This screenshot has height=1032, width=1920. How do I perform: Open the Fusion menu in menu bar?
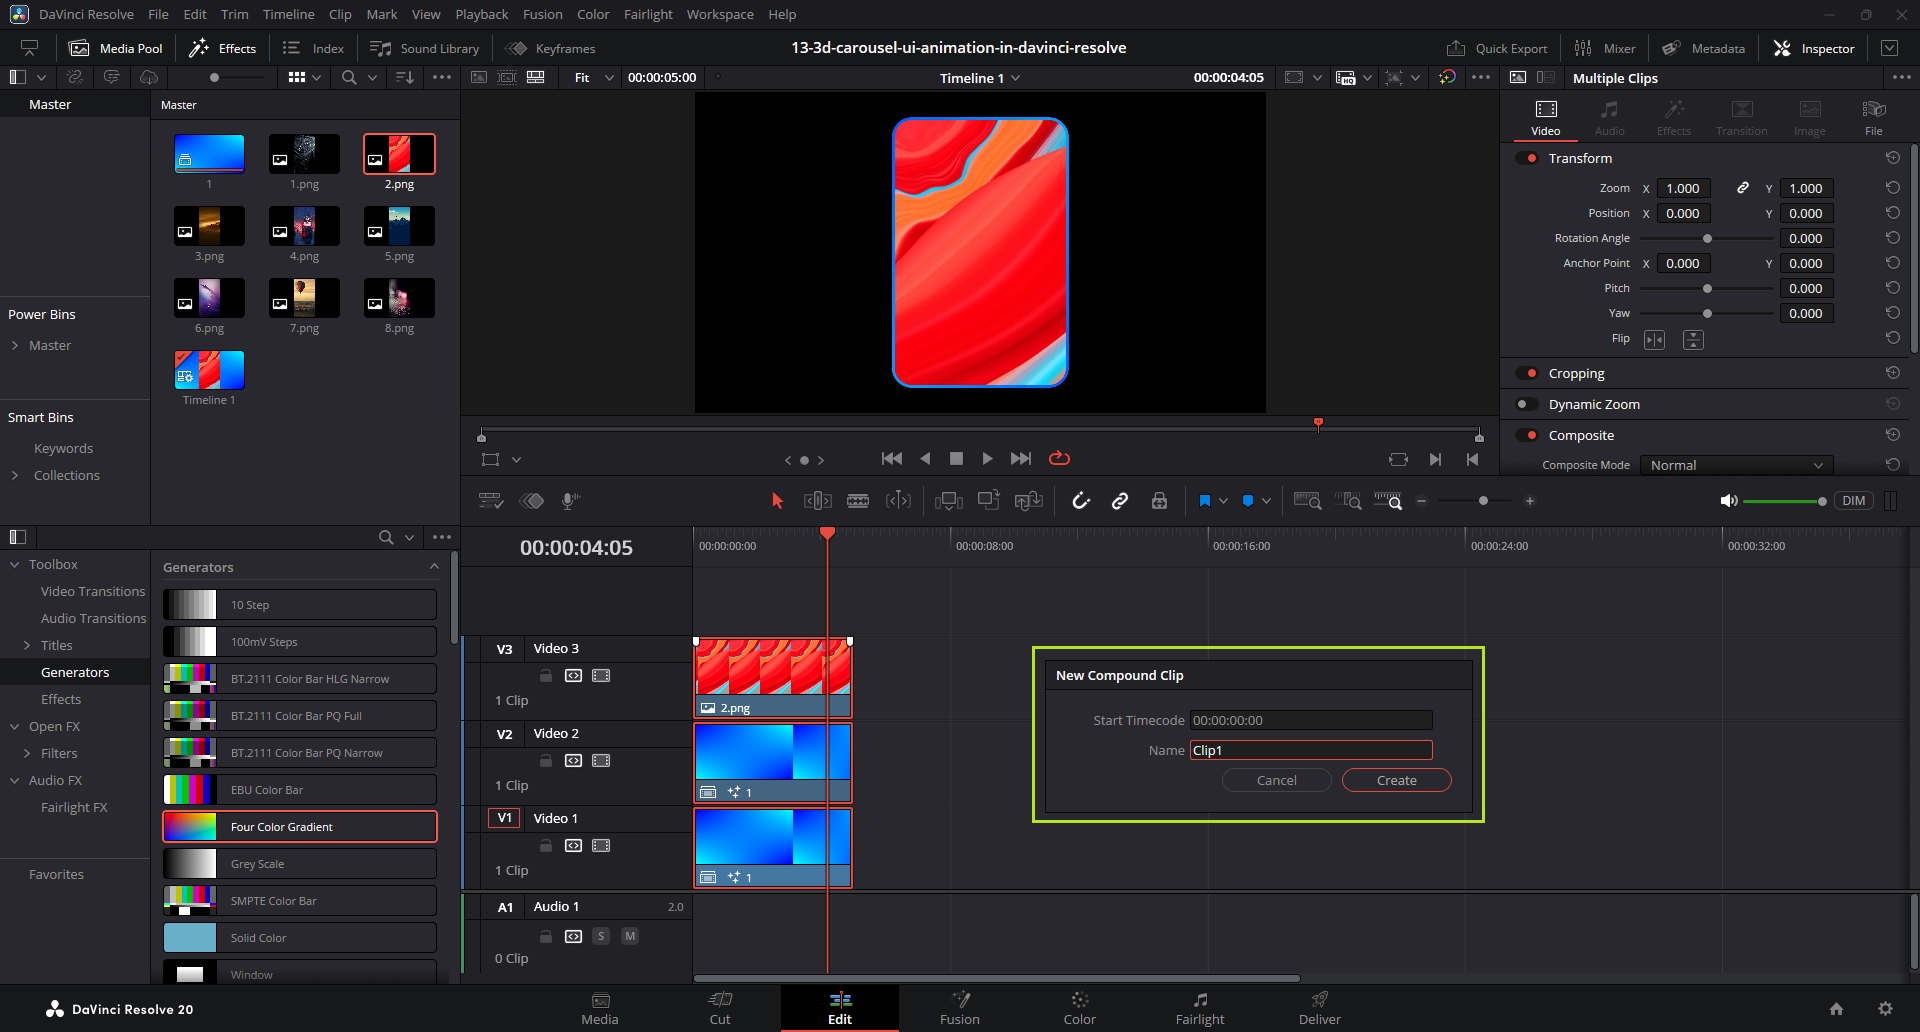pos(542,14)
